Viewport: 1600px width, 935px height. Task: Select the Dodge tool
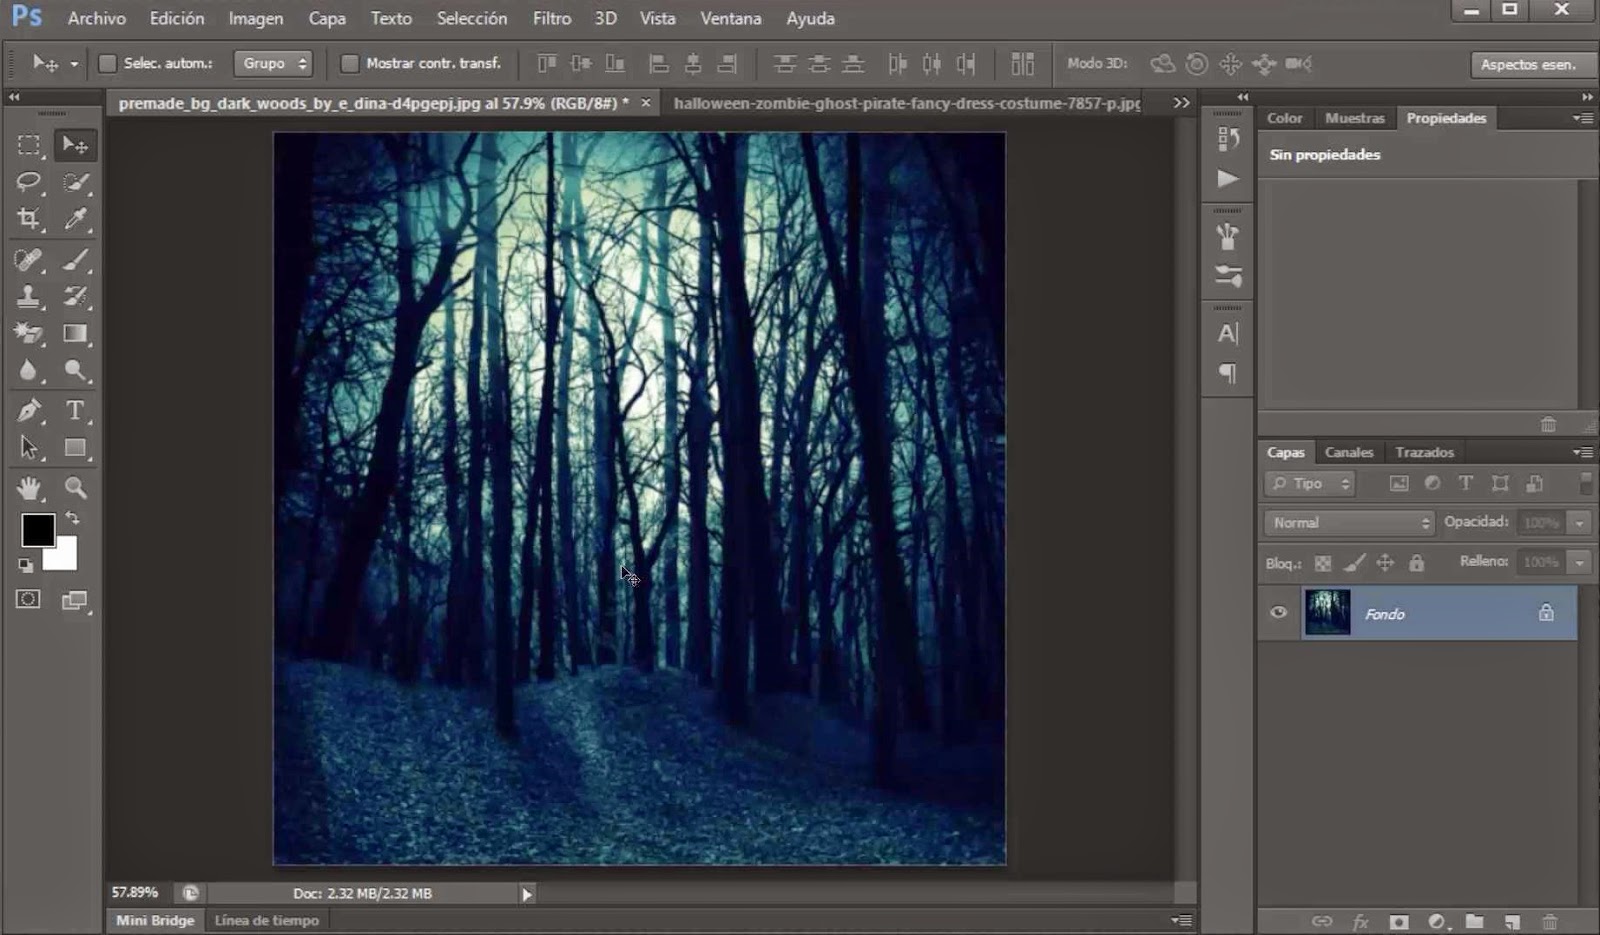click(75, 371)
